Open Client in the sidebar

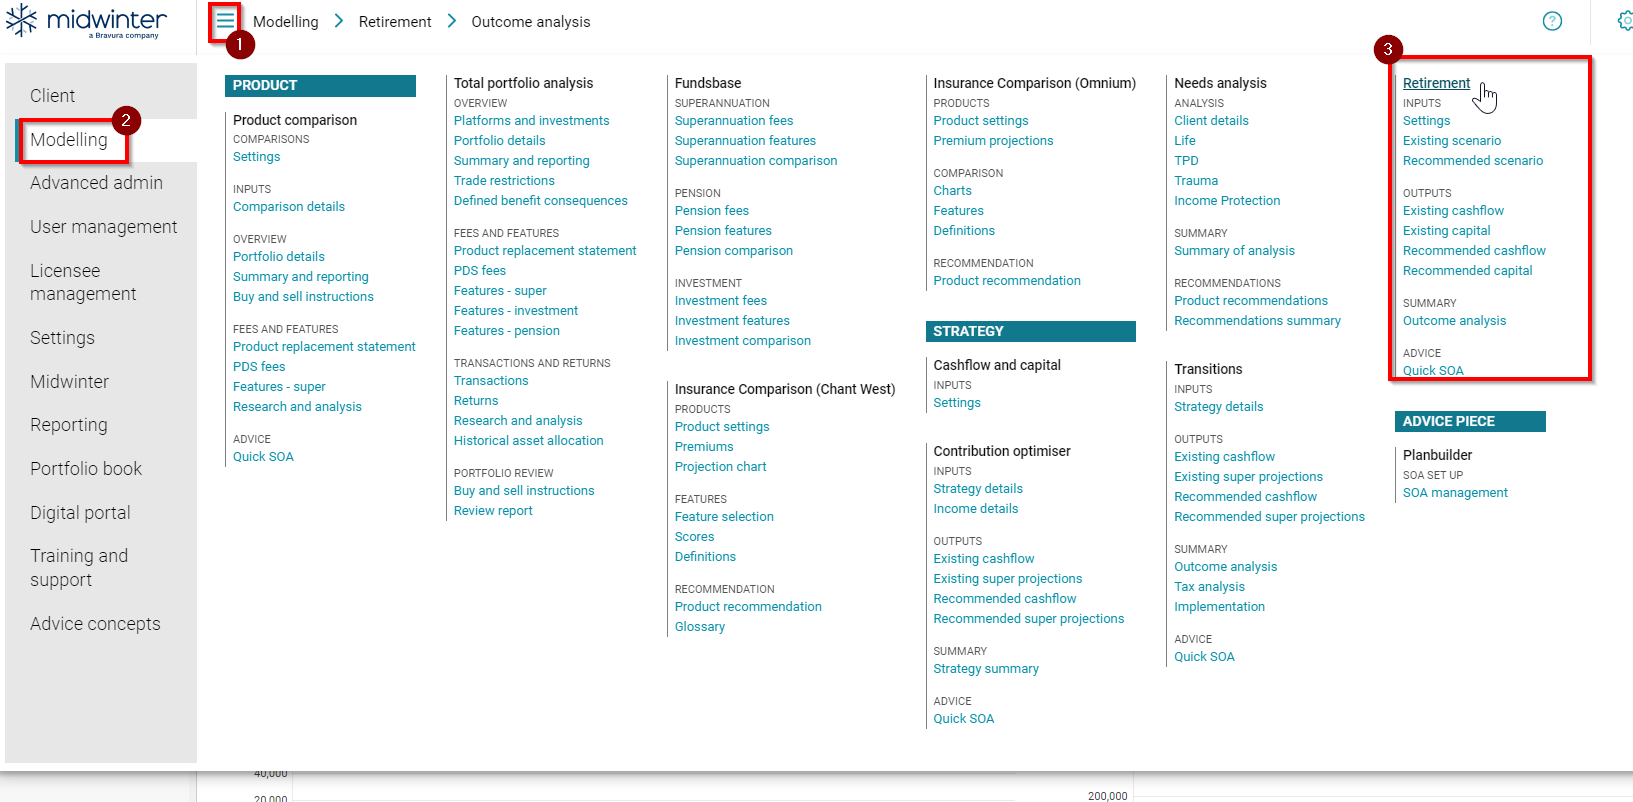click(52, 96)
